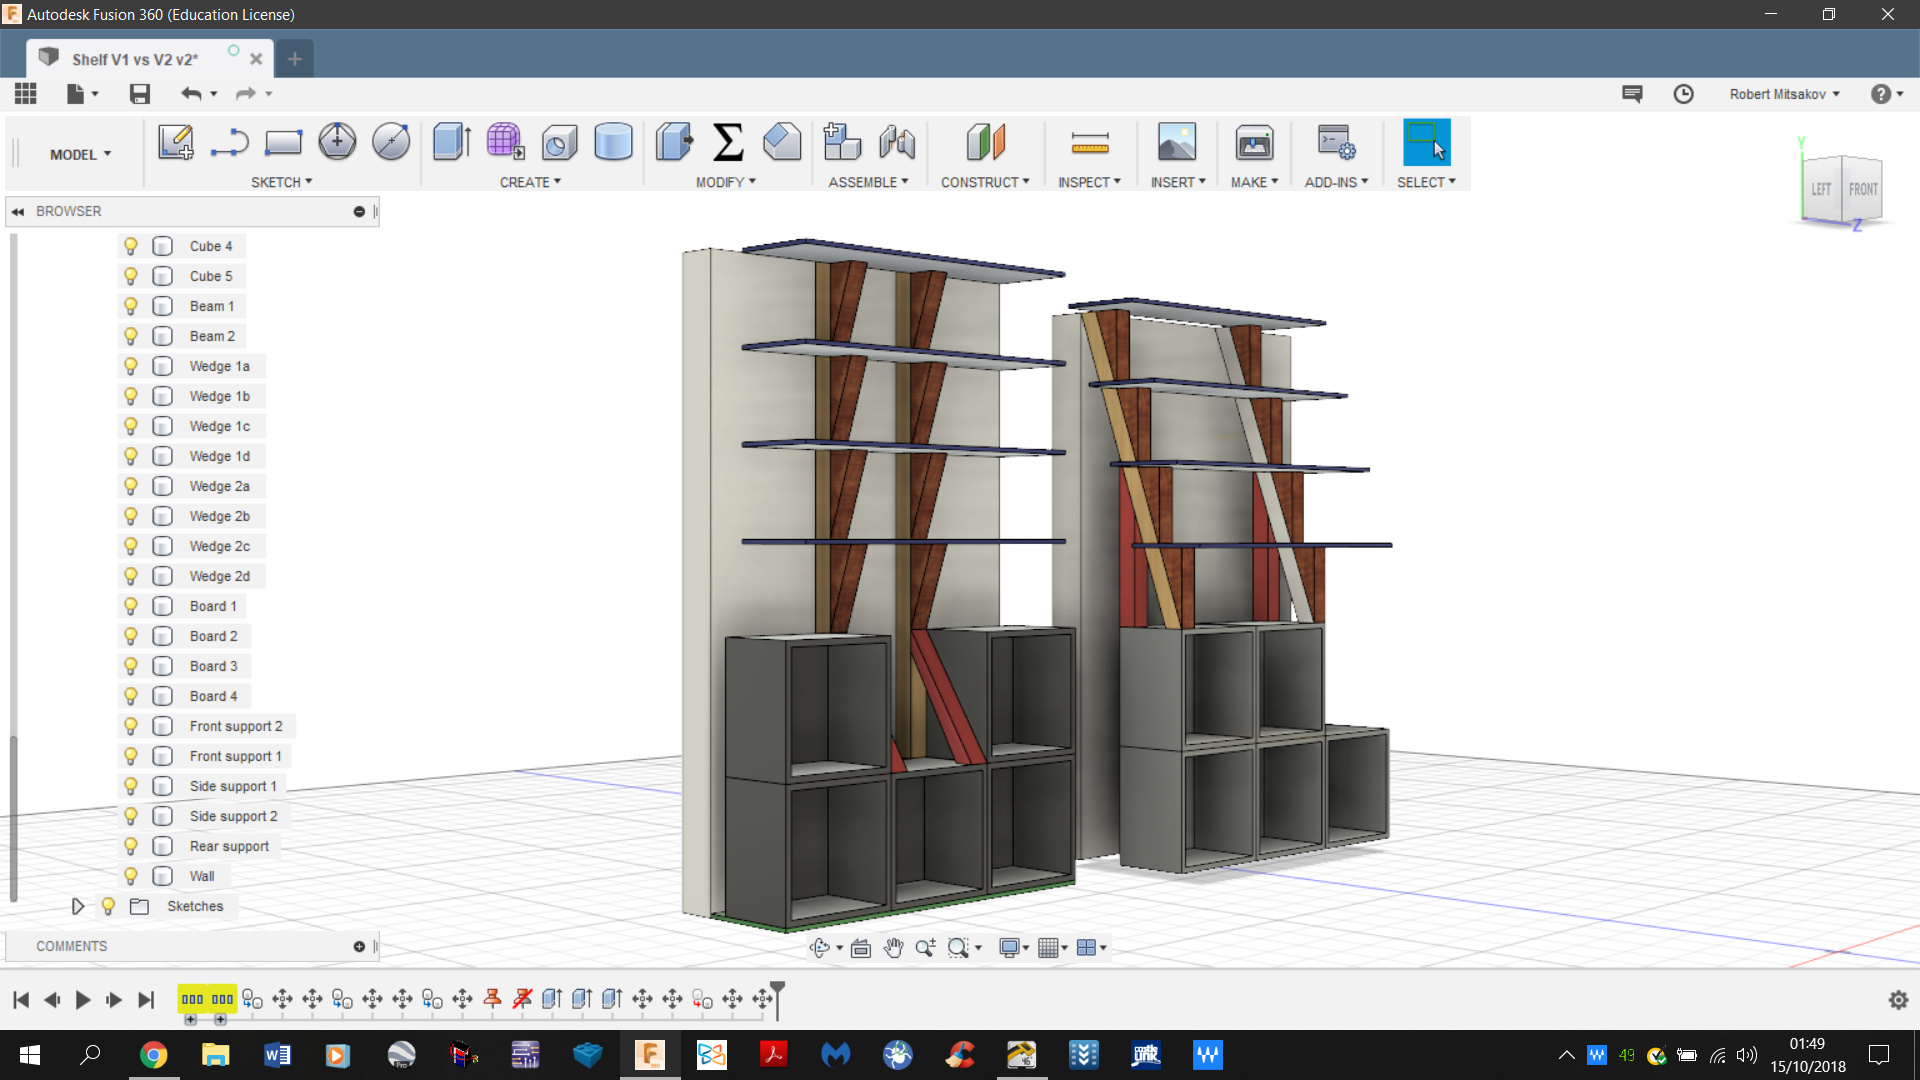This screenshot has width=1920, height=1080.
Task: Open the MAKE menu
Action: coord(1254,182)
